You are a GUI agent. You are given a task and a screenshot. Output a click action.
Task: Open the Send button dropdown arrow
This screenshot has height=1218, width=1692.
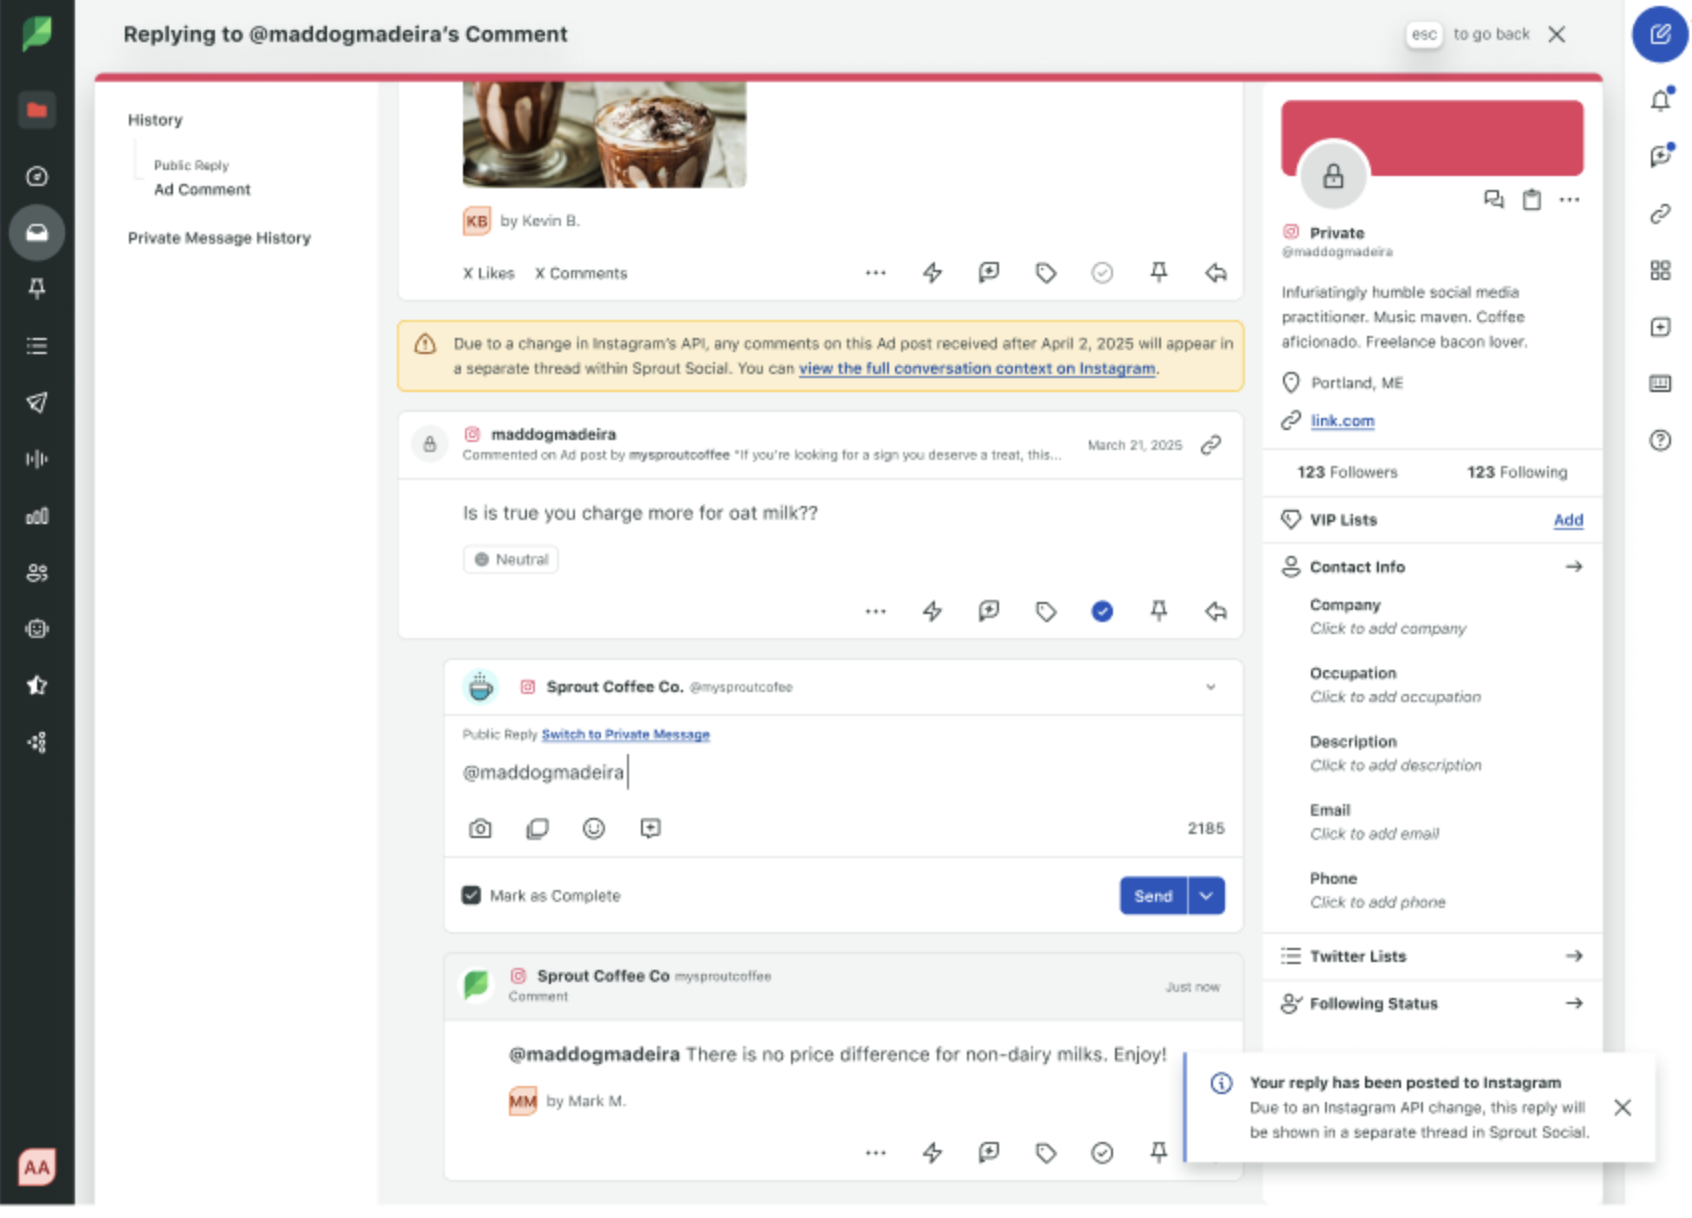click(1207, 896)
